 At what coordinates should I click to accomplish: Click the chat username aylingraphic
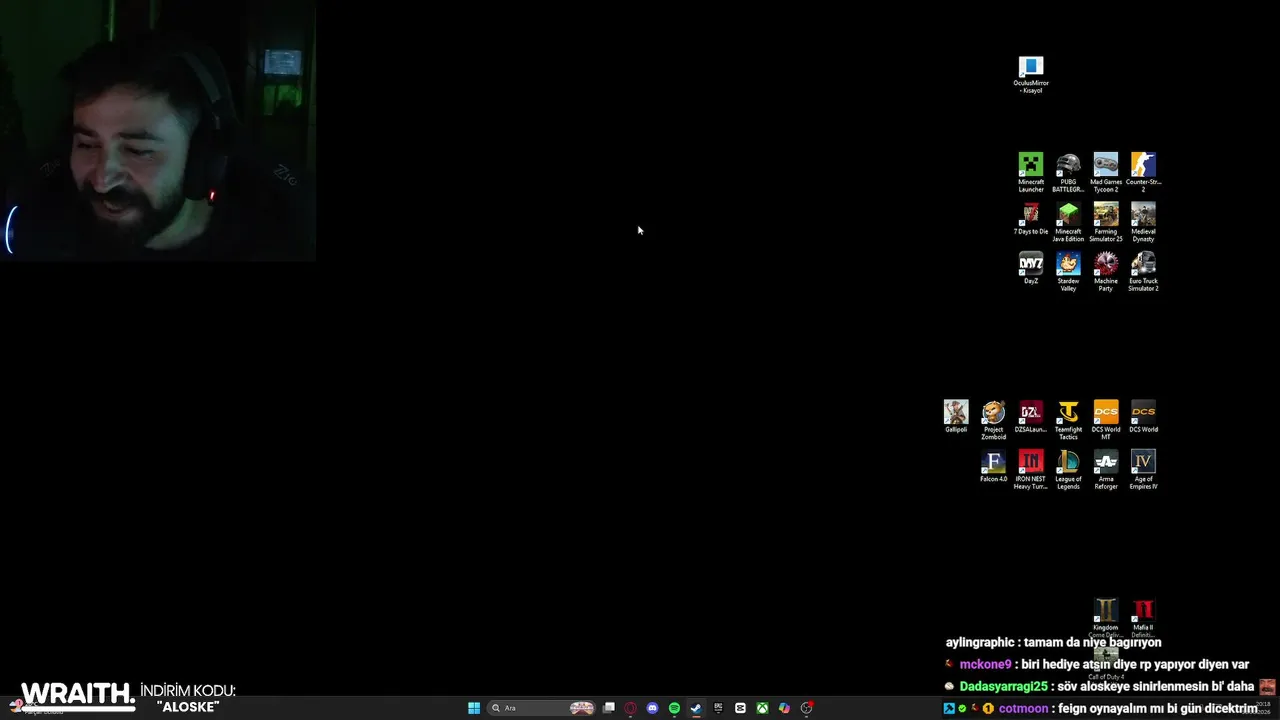pyautogui.click(x=982, y=643)
